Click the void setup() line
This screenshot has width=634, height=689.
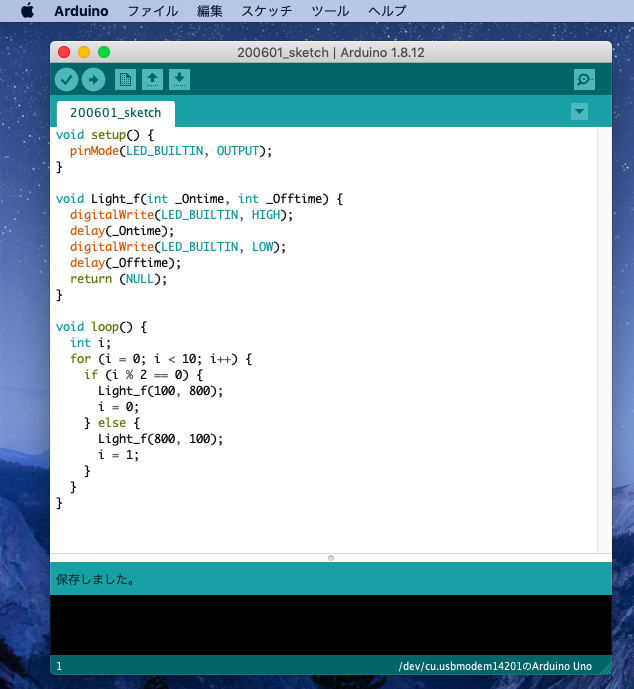point(105,135)
